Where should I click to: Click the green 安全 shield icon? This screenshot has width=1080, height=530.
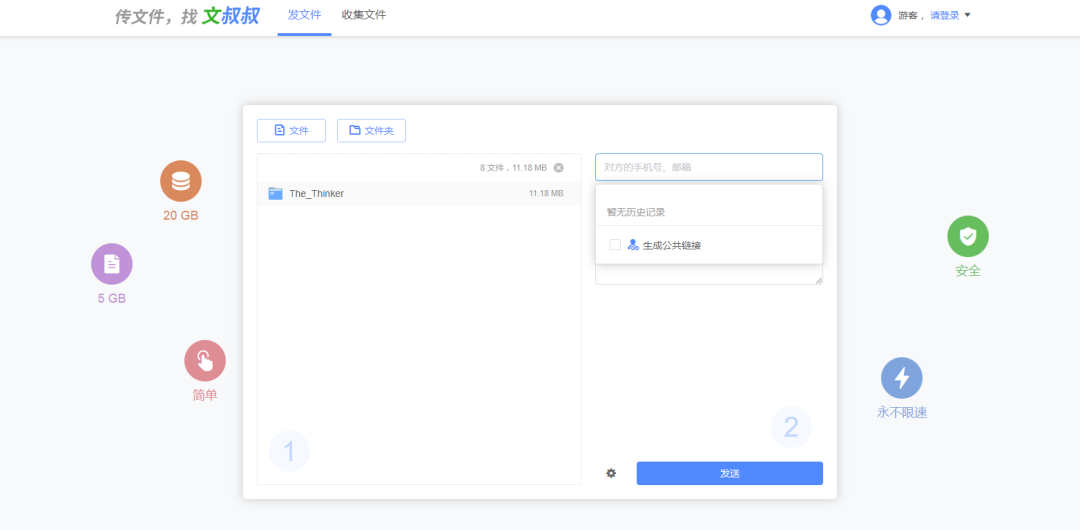[968, 236]
